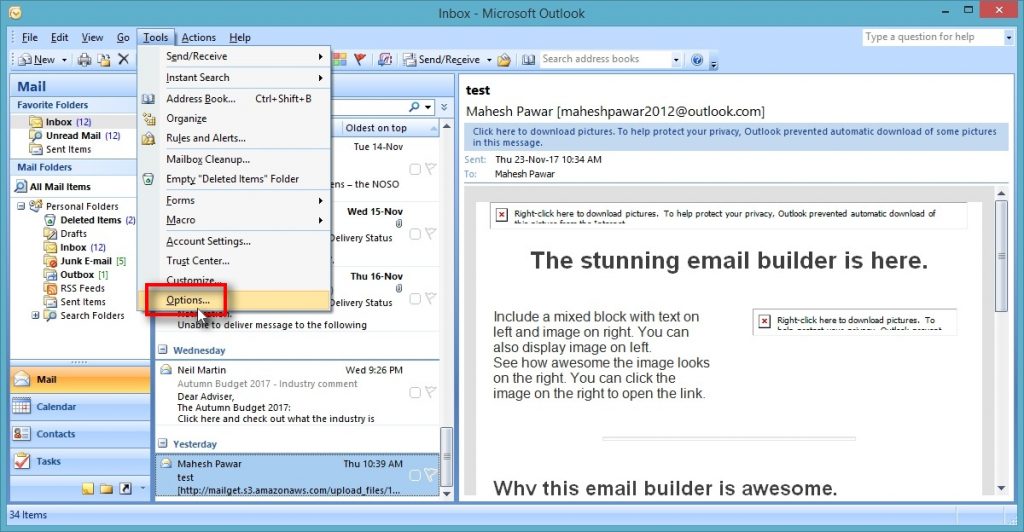
Task: Select All Mail Items entry
Action: 74,187
